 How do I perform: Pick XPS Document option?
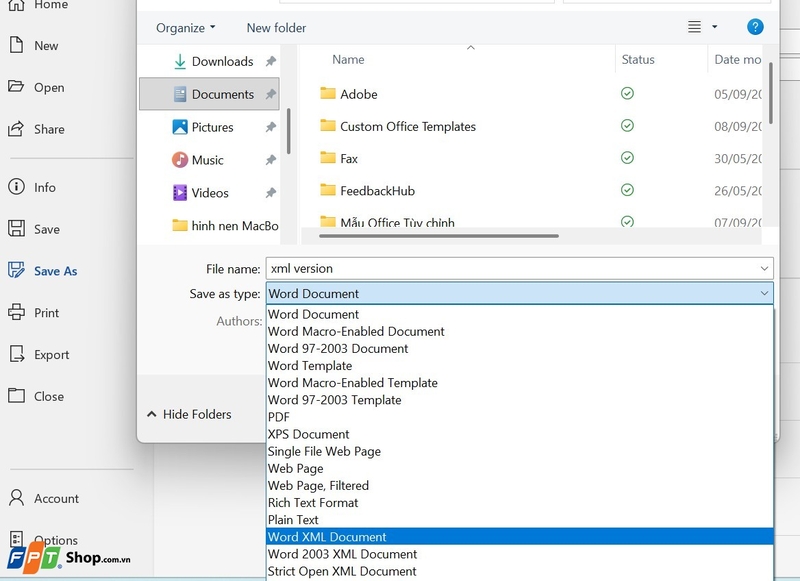coord(520,434)
